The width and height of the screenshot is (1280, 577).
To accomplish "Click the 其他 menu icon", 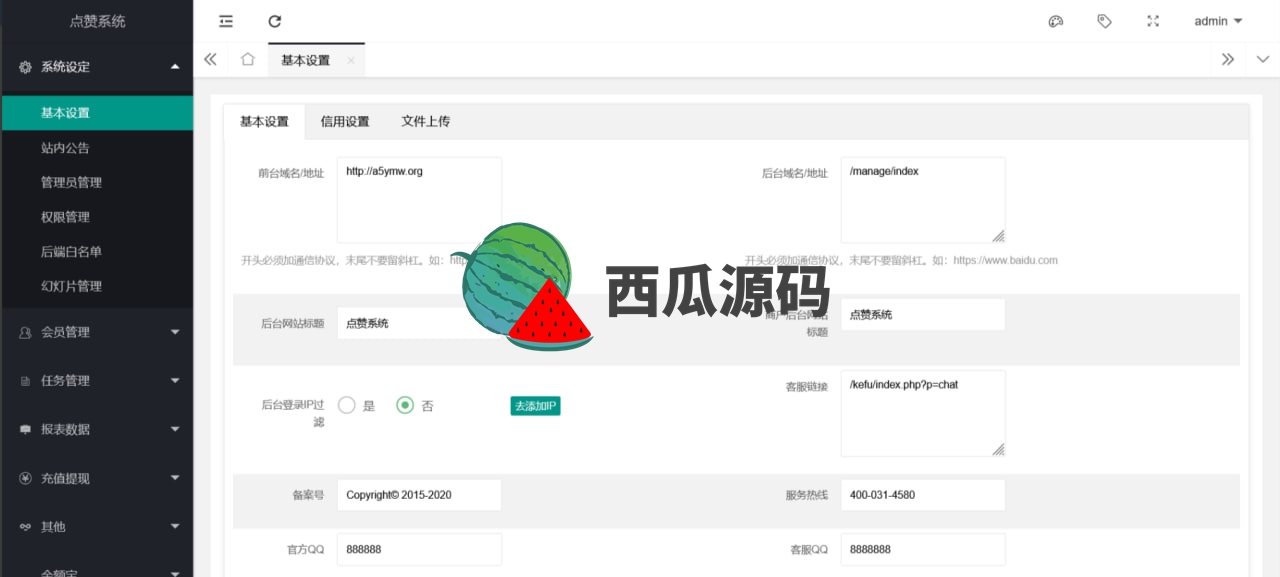I will click(x=26, y=526).
